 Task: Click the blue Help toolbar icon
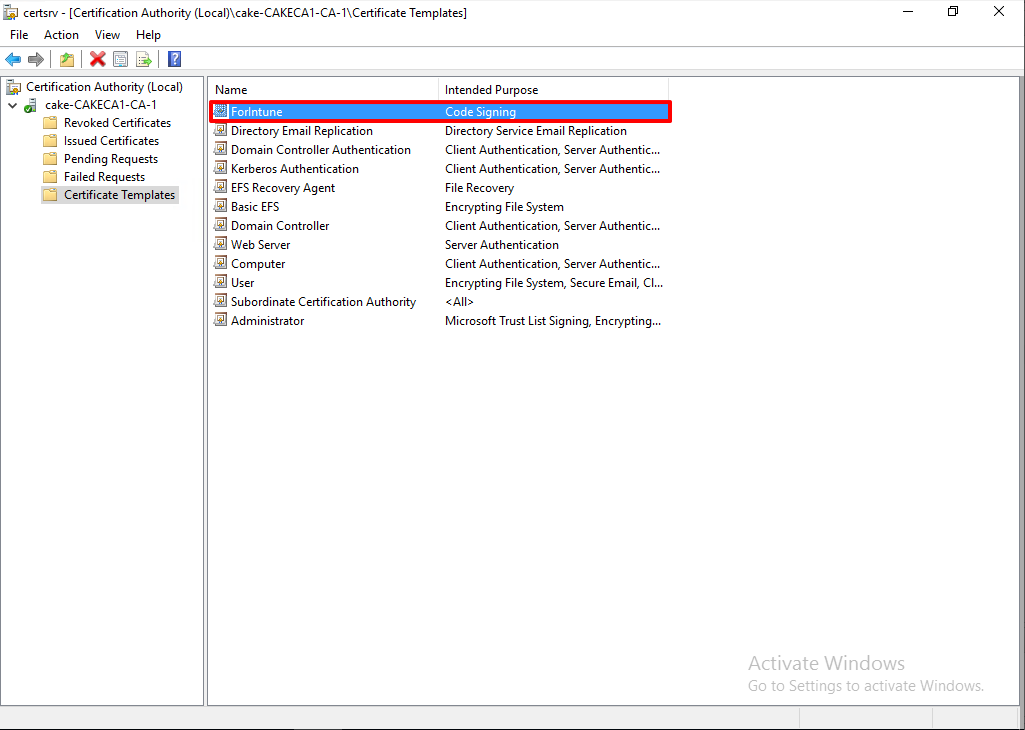(175, 59)
